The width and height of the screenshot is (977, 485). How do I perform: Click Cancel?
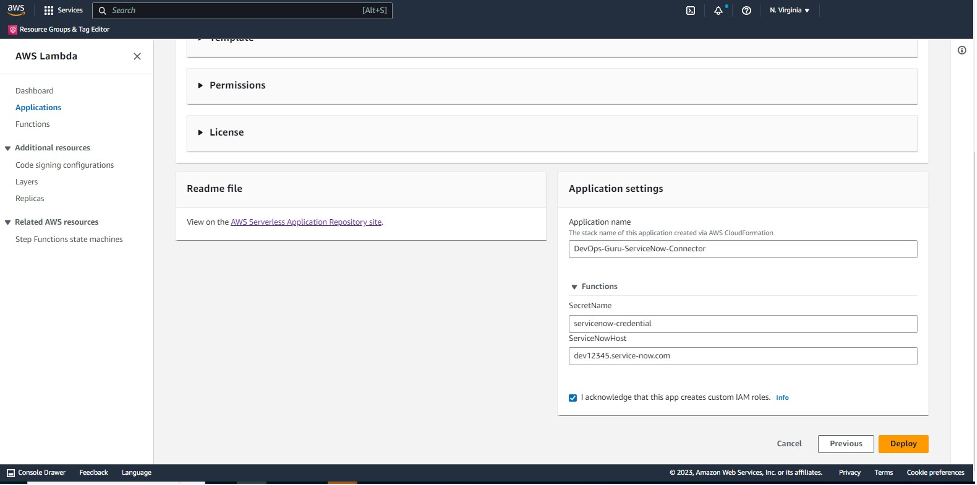(789, 444)
